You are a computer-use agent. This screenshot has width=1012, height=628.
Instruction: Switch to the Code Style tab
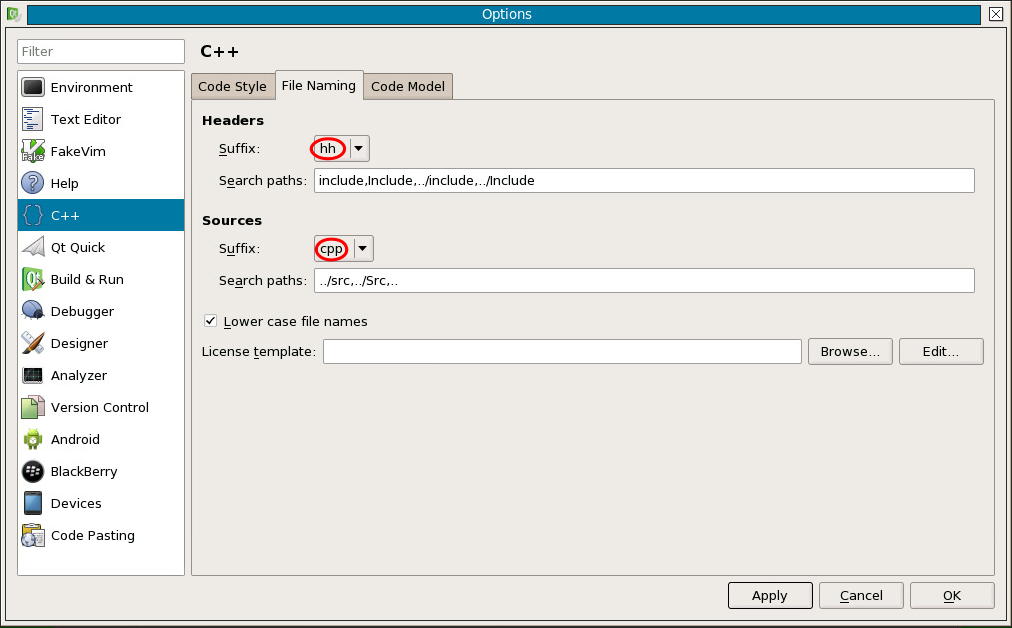click(232, 86)
